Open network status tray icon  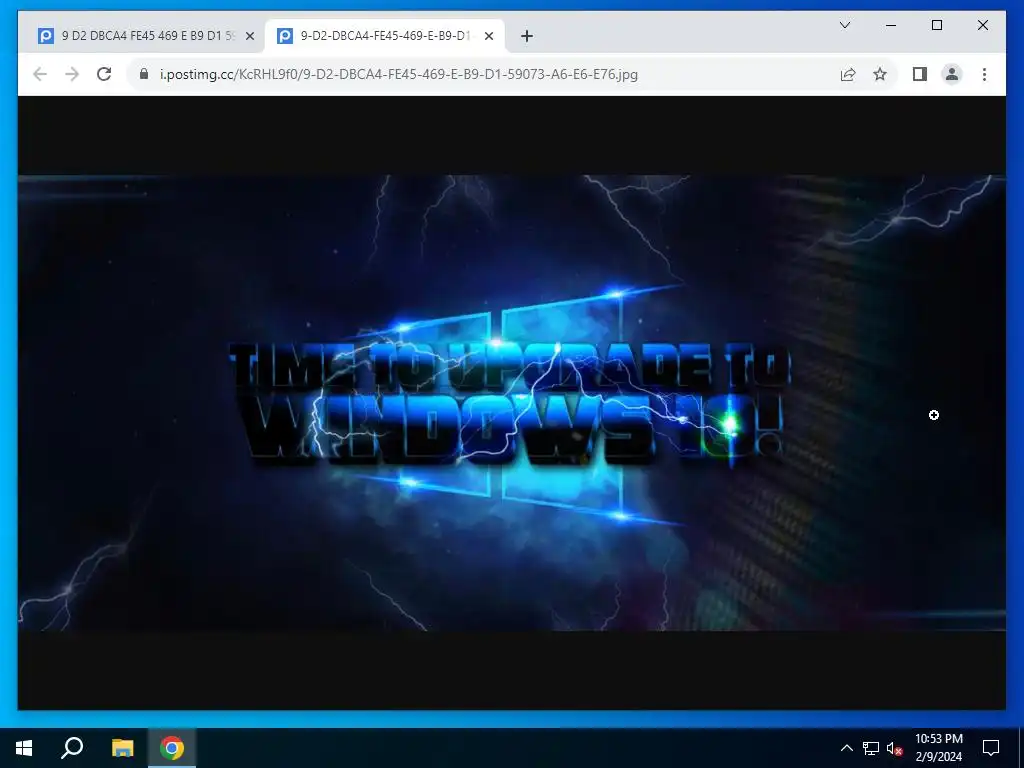(871, 748)
